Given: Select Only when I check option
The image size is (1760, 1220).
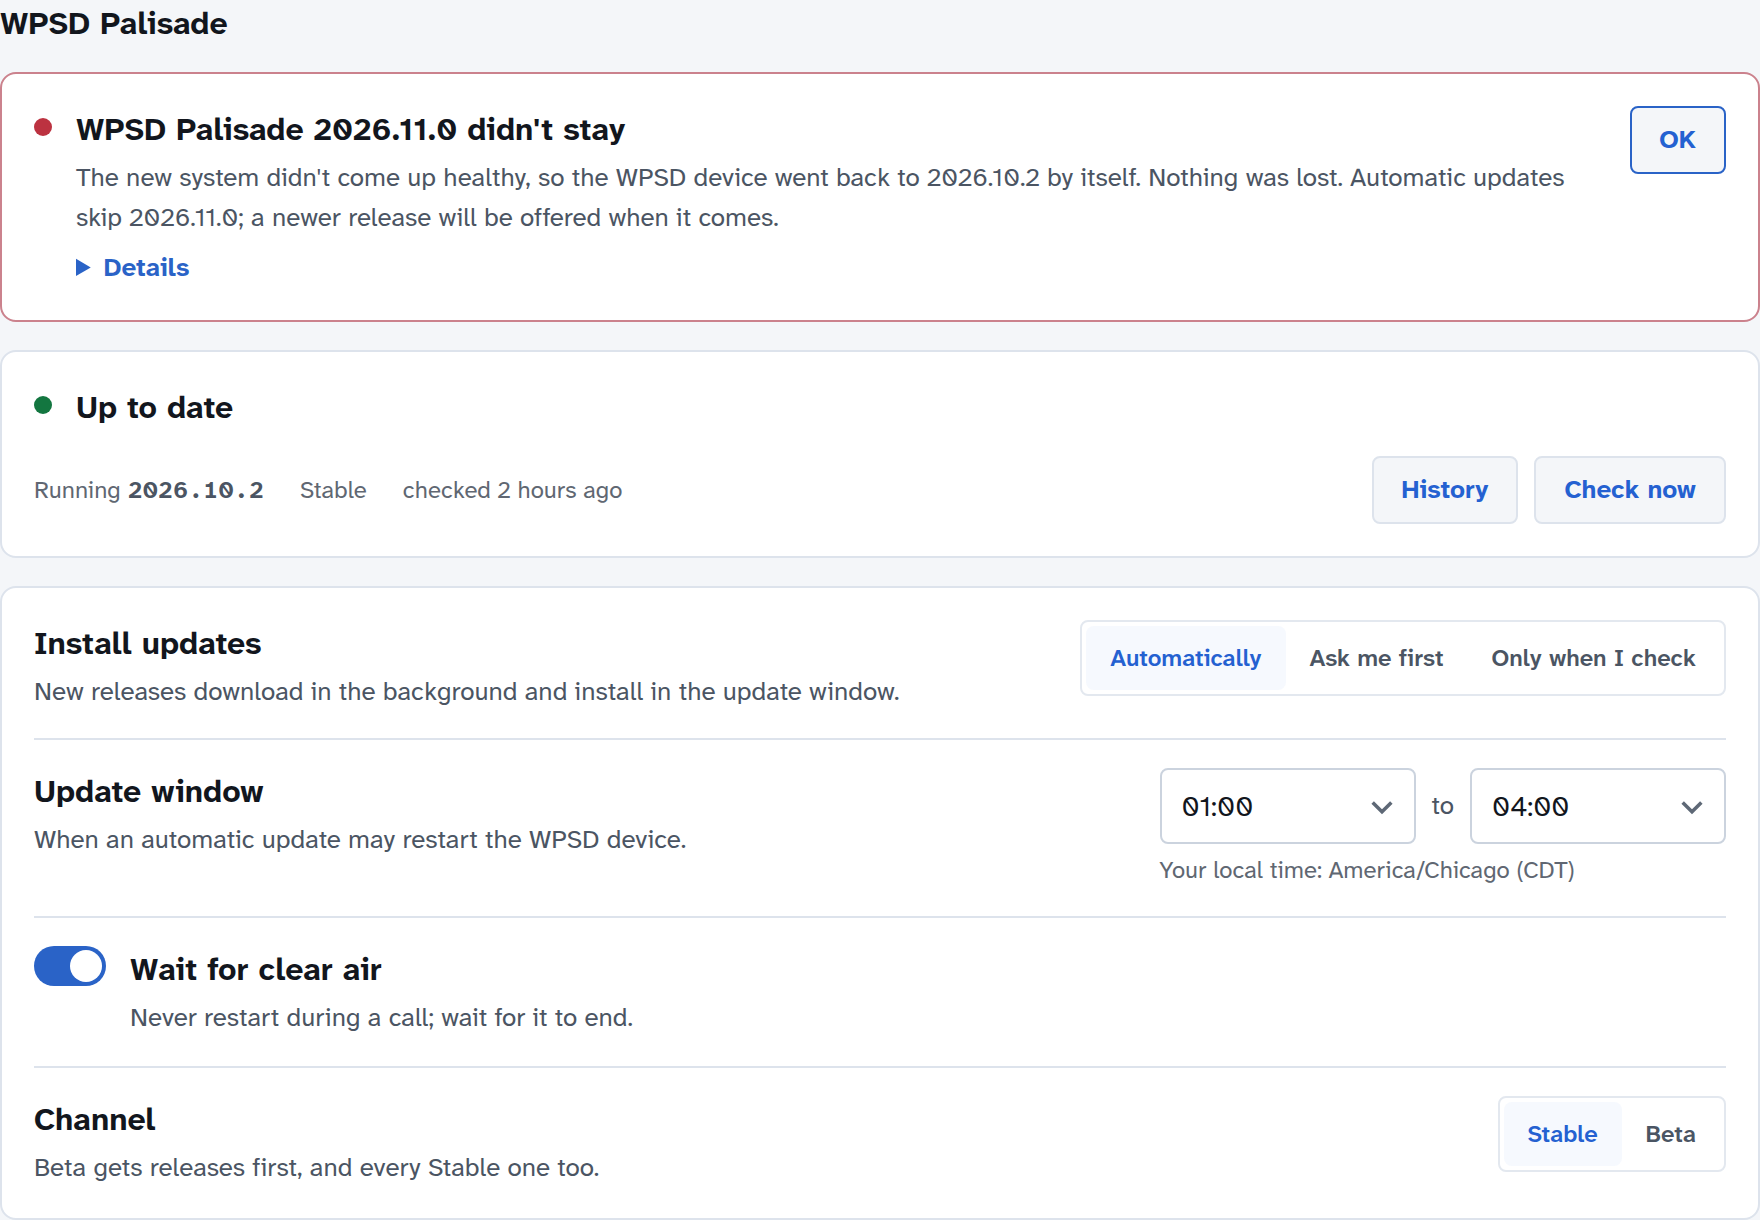Looking at the screenshot, I should (1593, 658).
